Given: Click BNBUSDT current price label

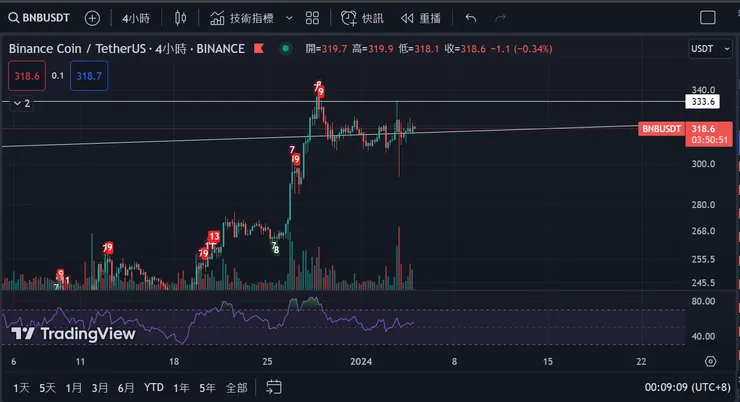Looking at the screenshot, I should pos(661,129).
